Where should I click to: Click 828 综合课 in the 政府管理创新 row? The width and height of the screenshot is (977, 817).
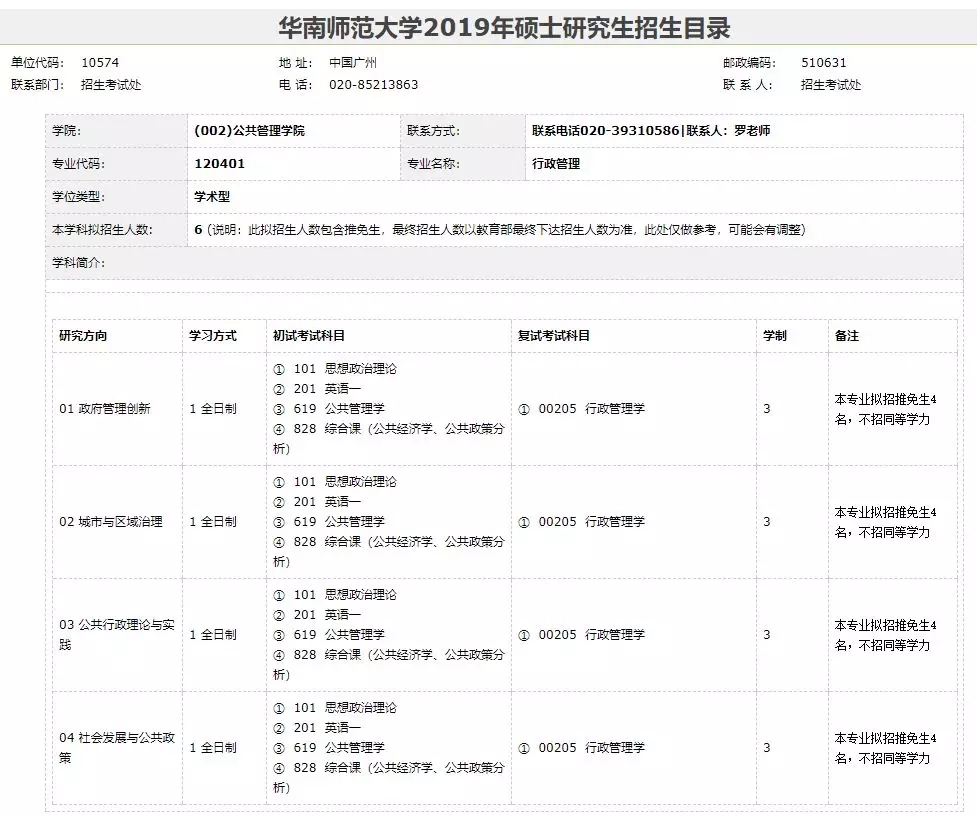coord(389,439)
